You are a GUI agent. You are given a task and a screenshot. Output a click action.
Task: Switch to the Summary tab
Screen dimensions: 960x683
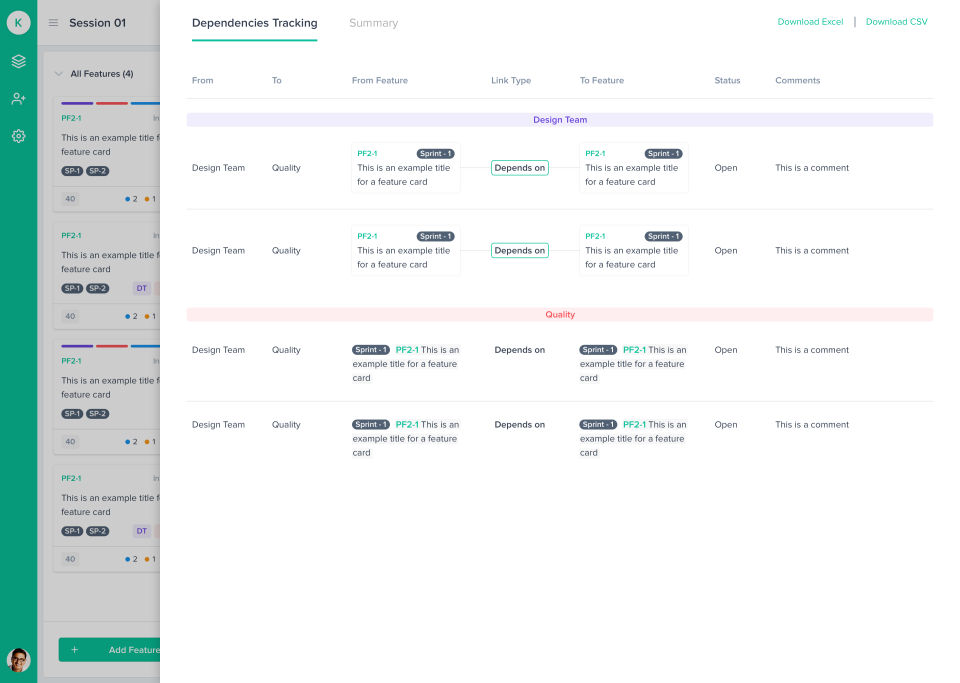click(373, 23)
